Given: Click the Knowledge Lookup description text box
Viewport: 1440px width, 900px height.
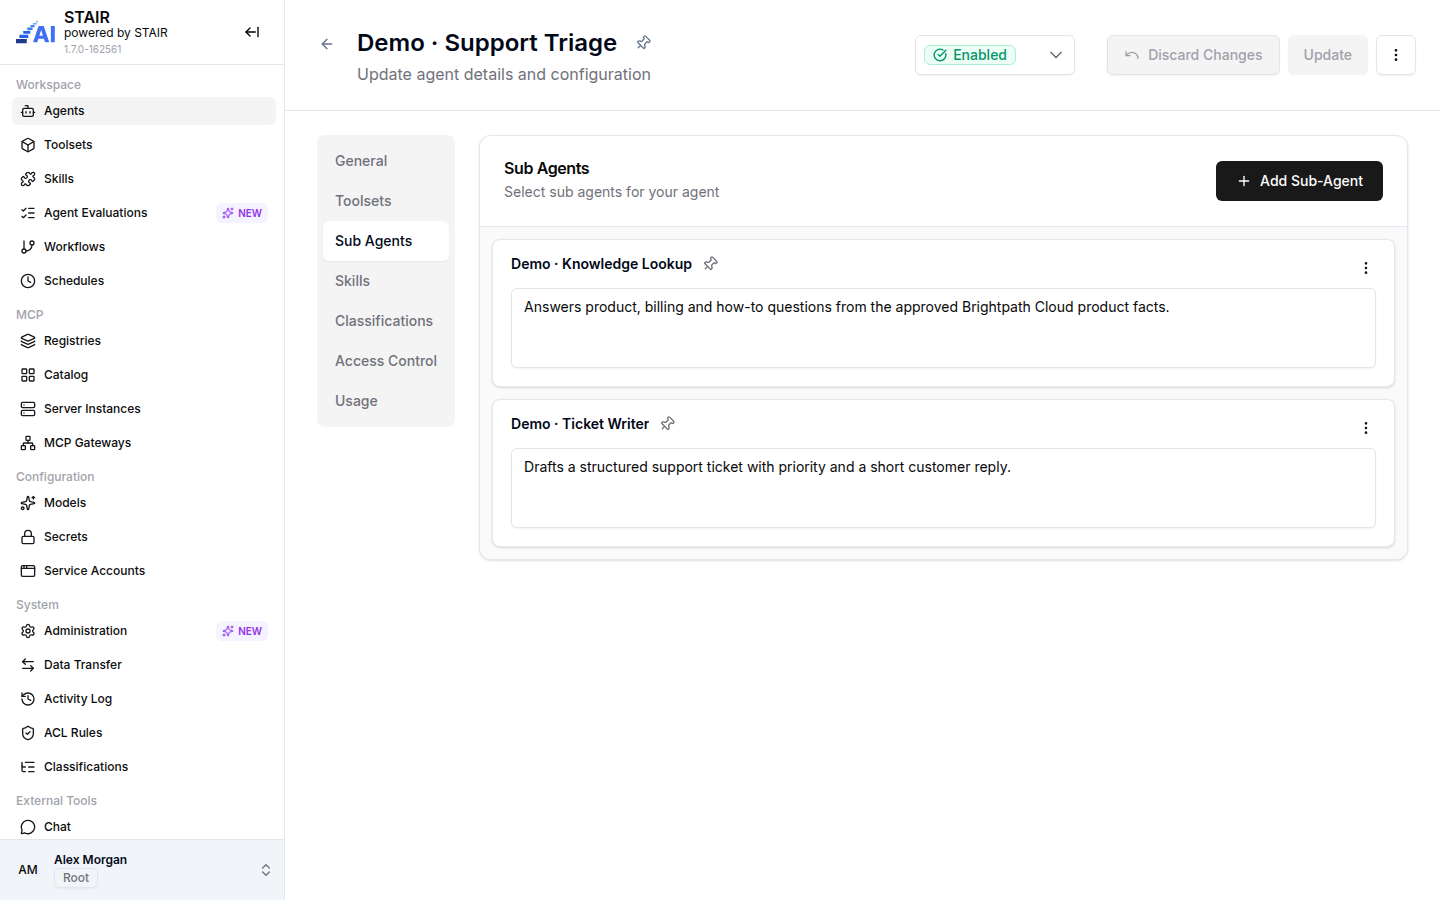Looking at the screenshot, I should (943, 328).
